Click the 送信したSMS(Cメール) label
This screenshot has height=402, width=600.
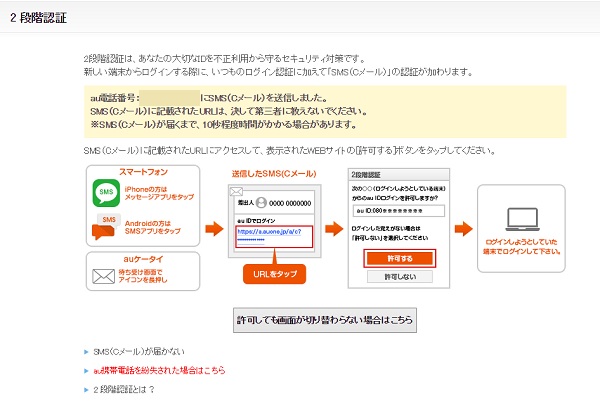(274, 174)
